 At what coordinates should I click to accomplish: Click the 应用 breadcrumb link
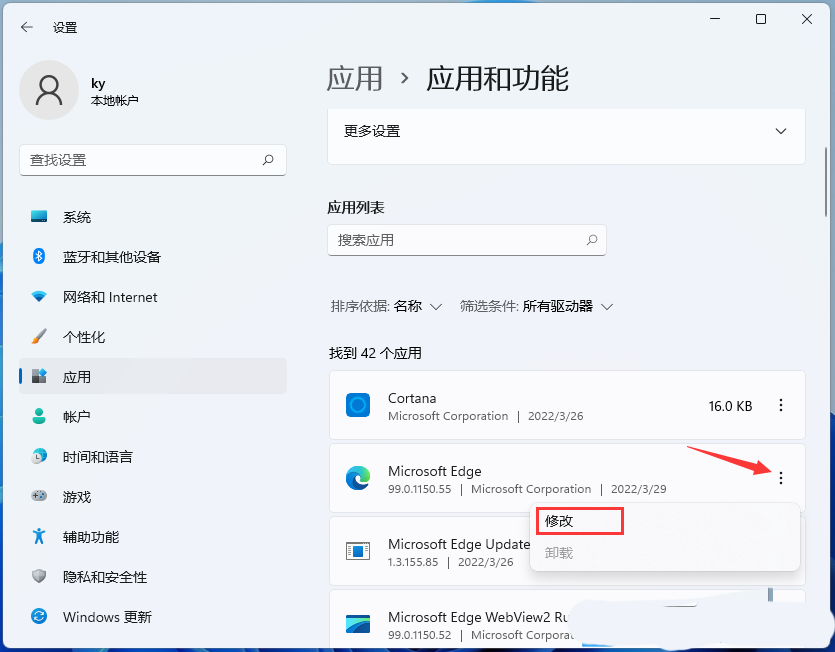[355, 78]
